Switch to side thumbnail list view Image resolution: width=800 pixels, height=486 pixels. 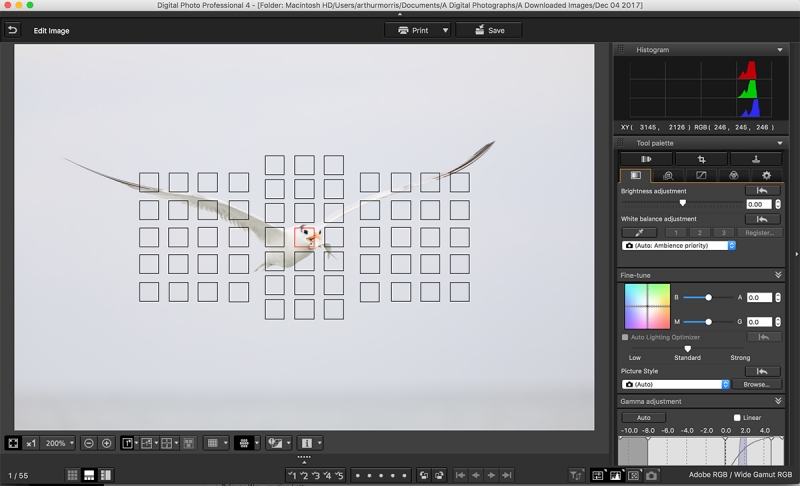pyautogui.click(x=106, y=475)
